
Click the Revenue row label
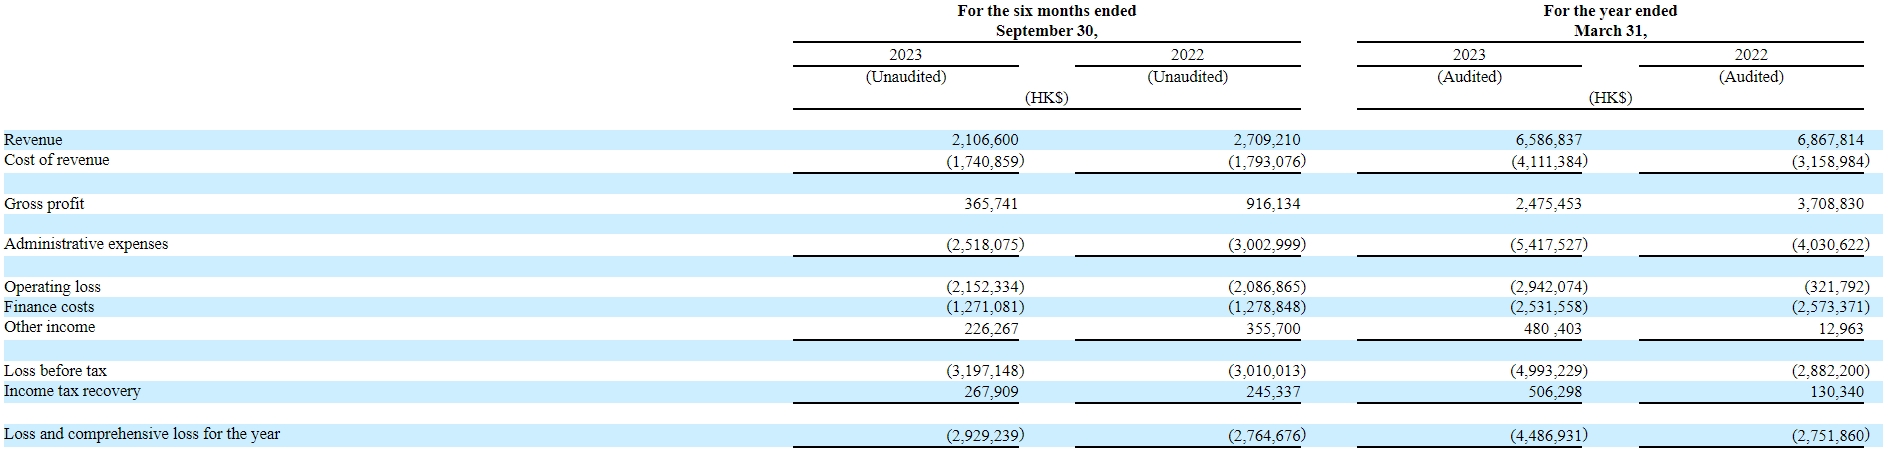33,140
